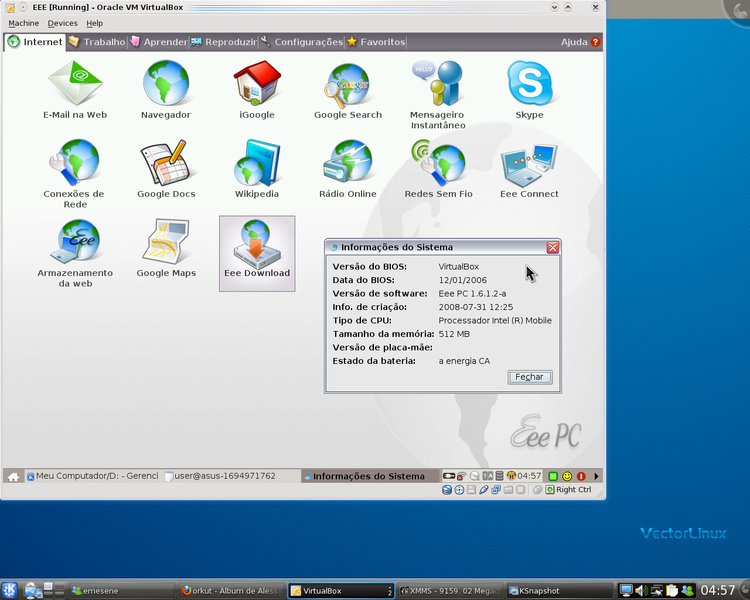750x600 pixels.
Task: Click the 04:57 clock in Eee taskbar
Action: click(x=529, y=476)
